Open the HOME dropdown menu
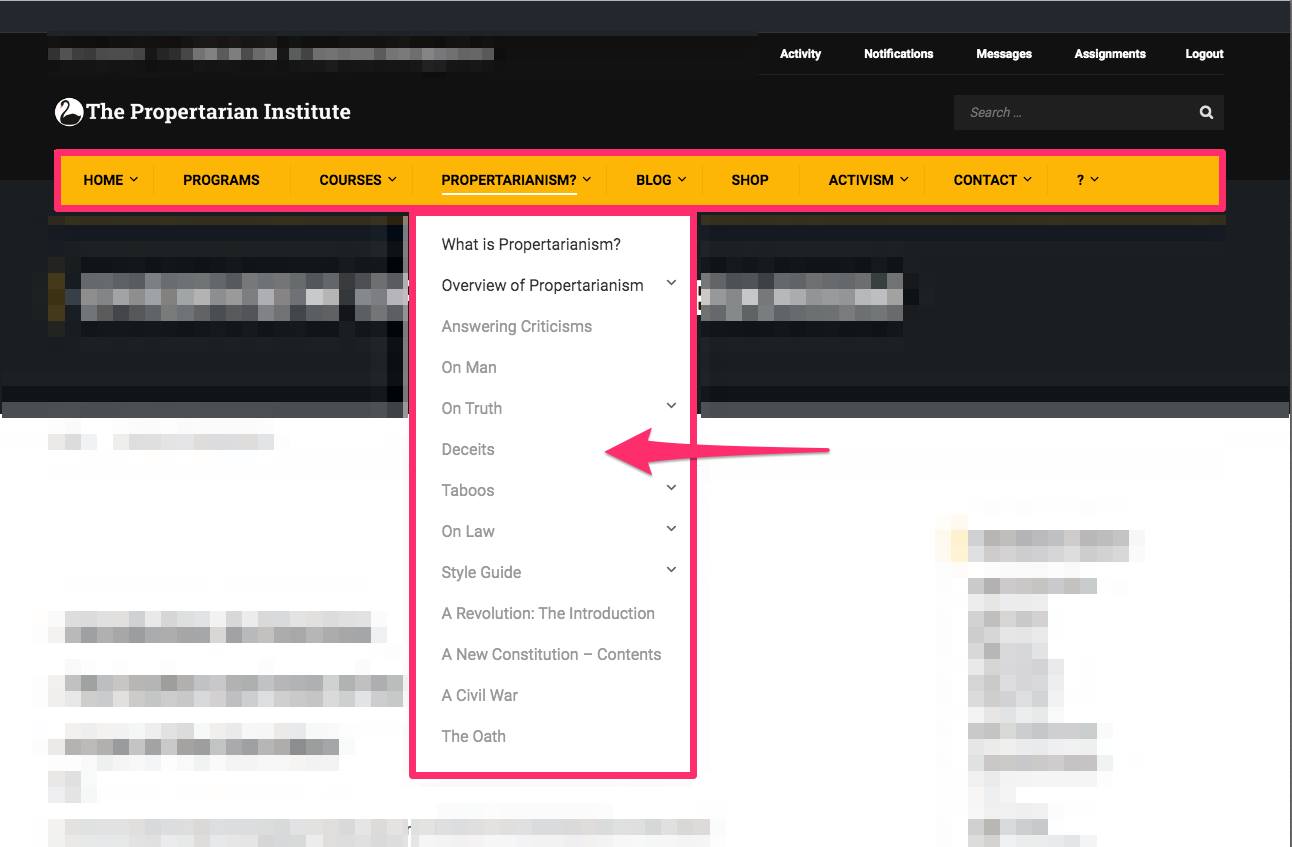This screenshot has width=1292, height=847. [110, 180]
